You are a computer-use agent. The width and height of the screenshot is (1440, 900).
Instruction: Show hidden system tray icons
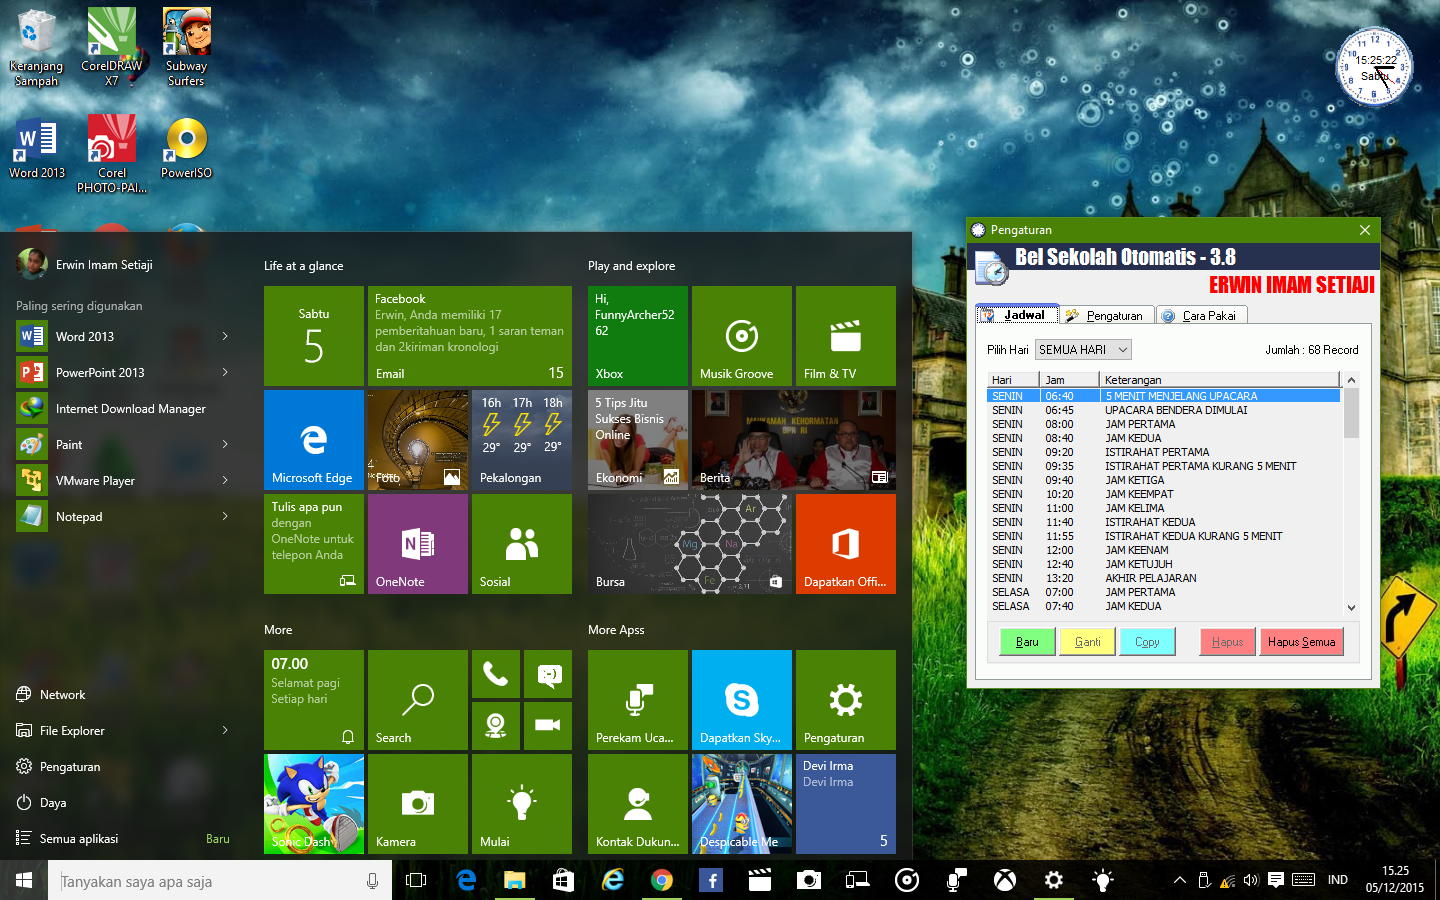point(1180,880)
